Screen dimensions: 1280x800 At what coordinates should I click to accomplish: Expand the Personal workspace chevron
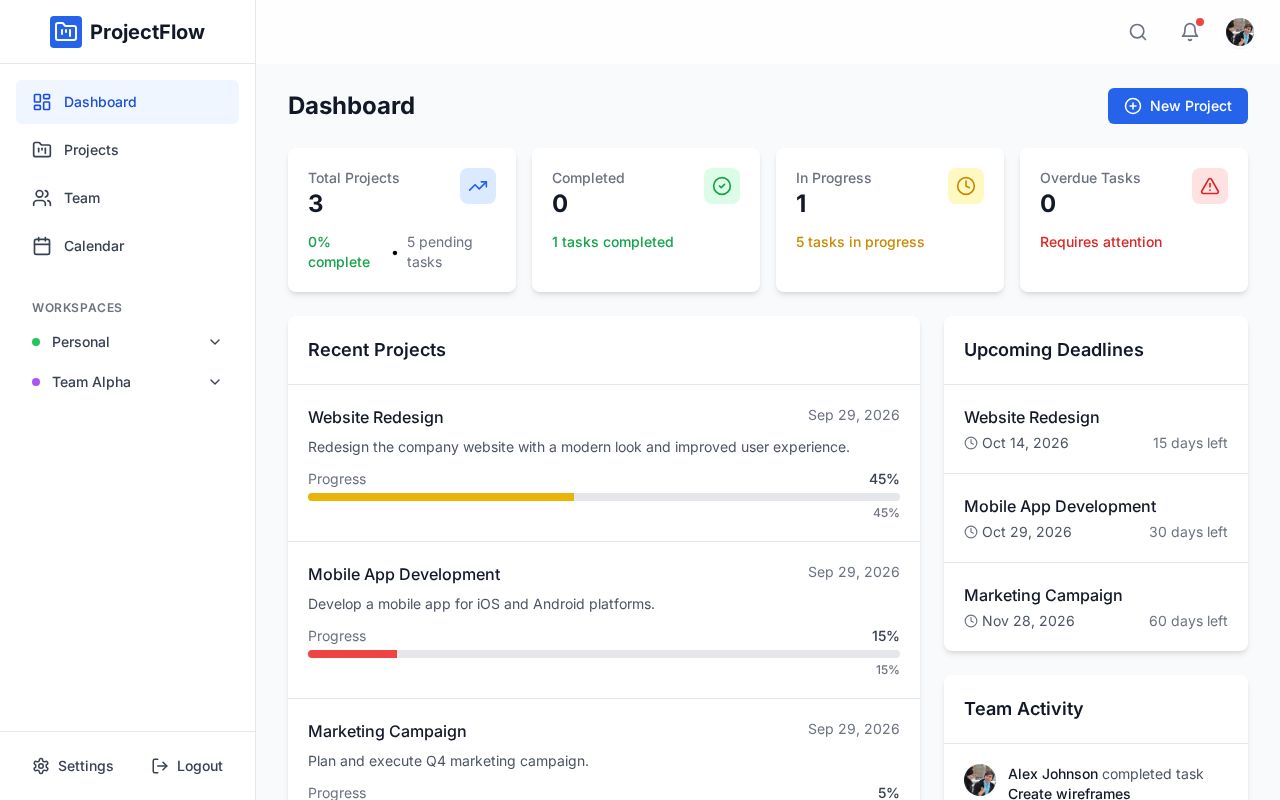click(215, 342)
